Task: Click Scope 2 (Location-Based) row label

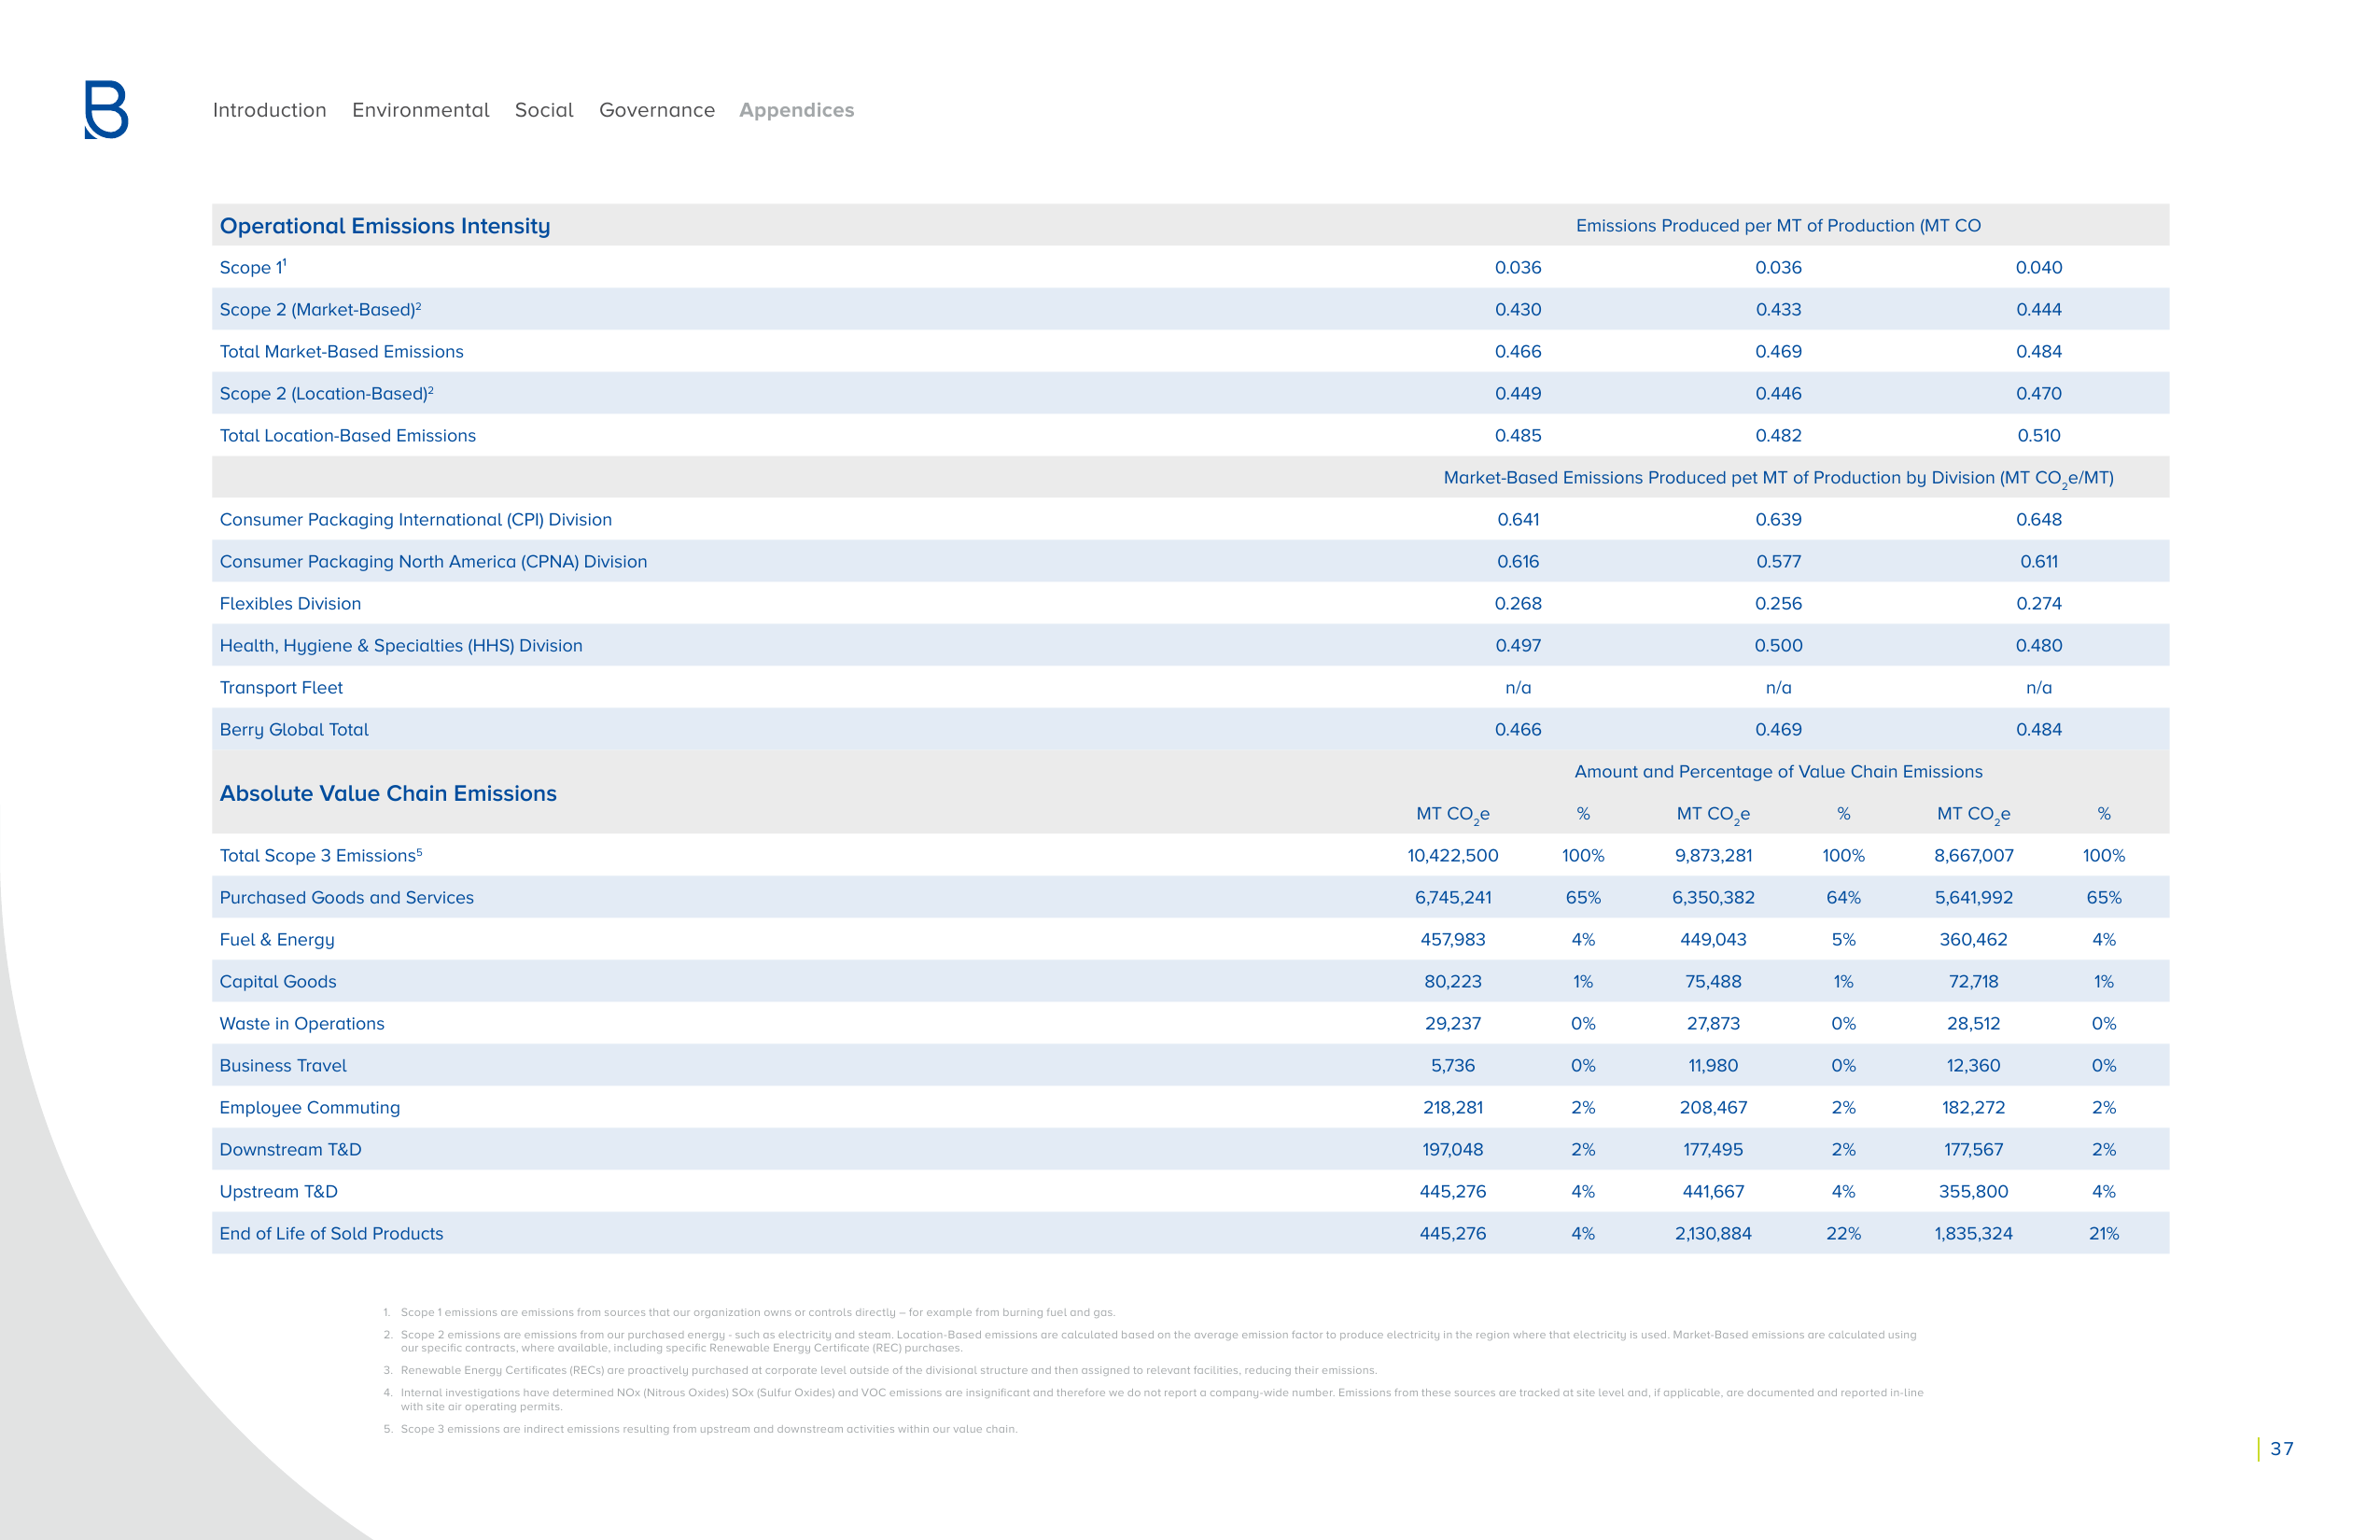Action: (326, 393)
